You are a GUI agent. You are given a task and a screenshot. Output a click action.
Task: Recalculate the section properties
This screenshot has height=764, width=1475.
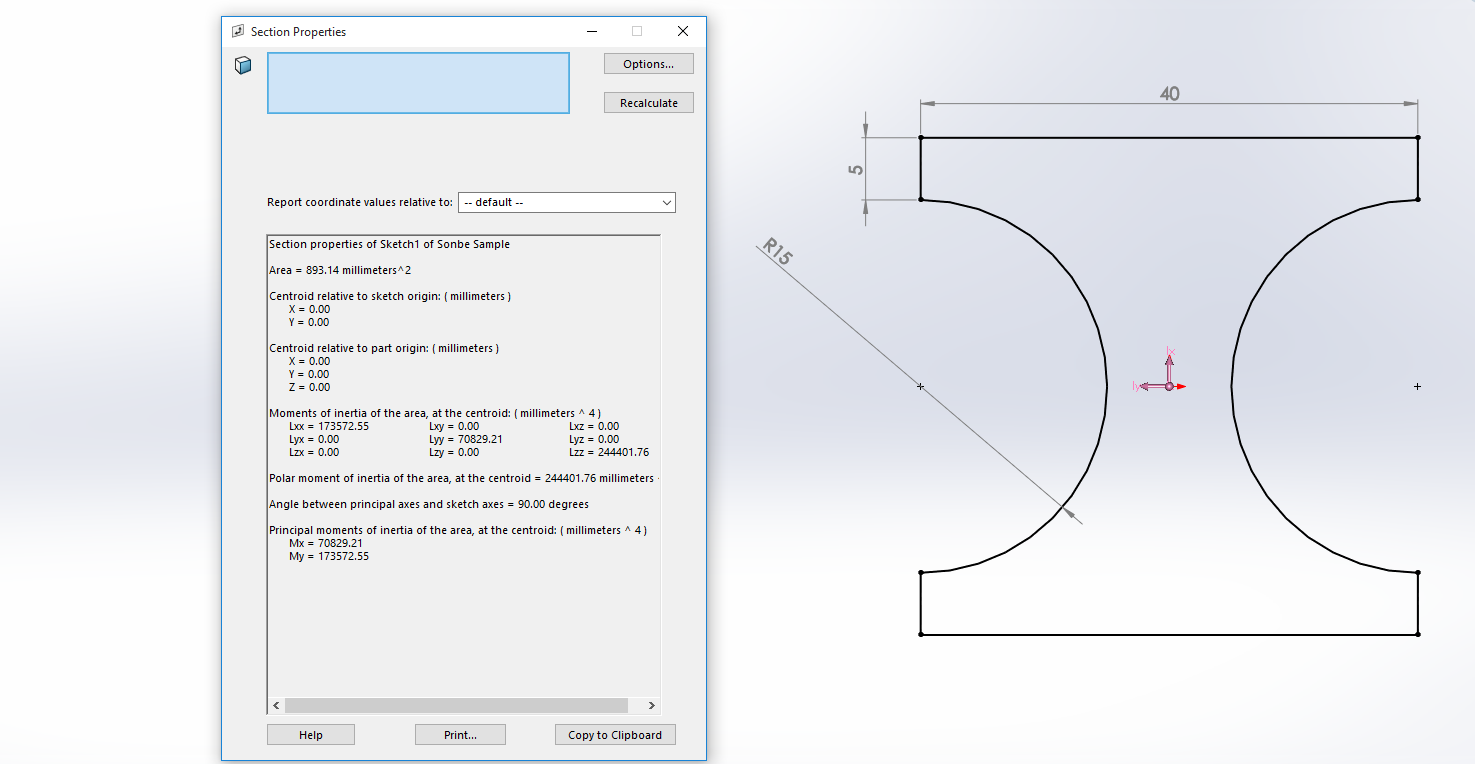(x=649, y=103)
